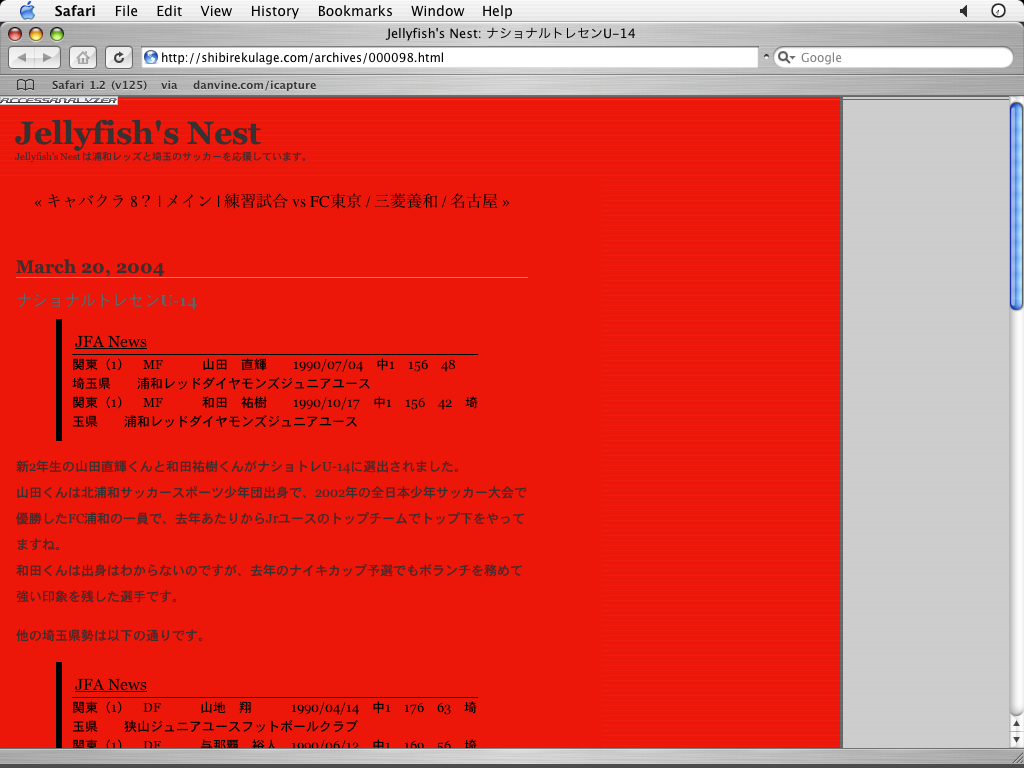Open the Safari menu
Image resolution: width=1024 pixels, height=768 pixels.
click(75, 11)
